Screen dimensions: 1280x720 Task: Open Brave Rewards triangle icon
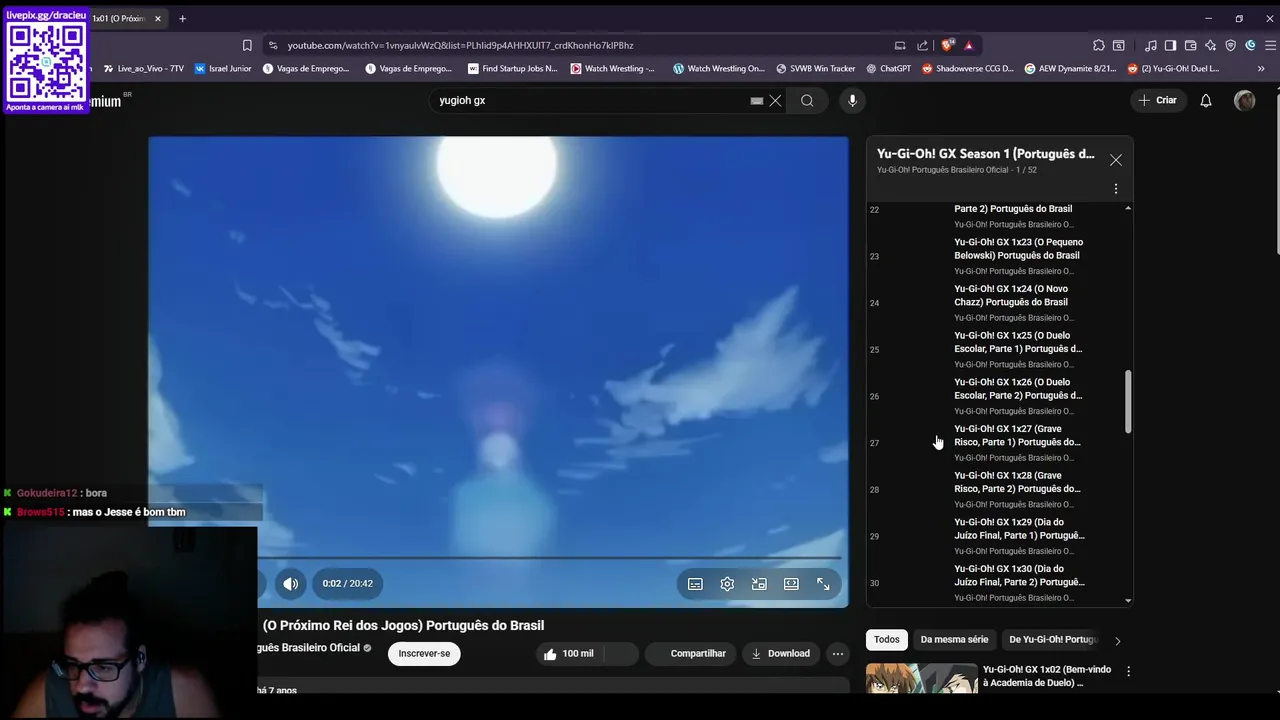pos(968,45)
